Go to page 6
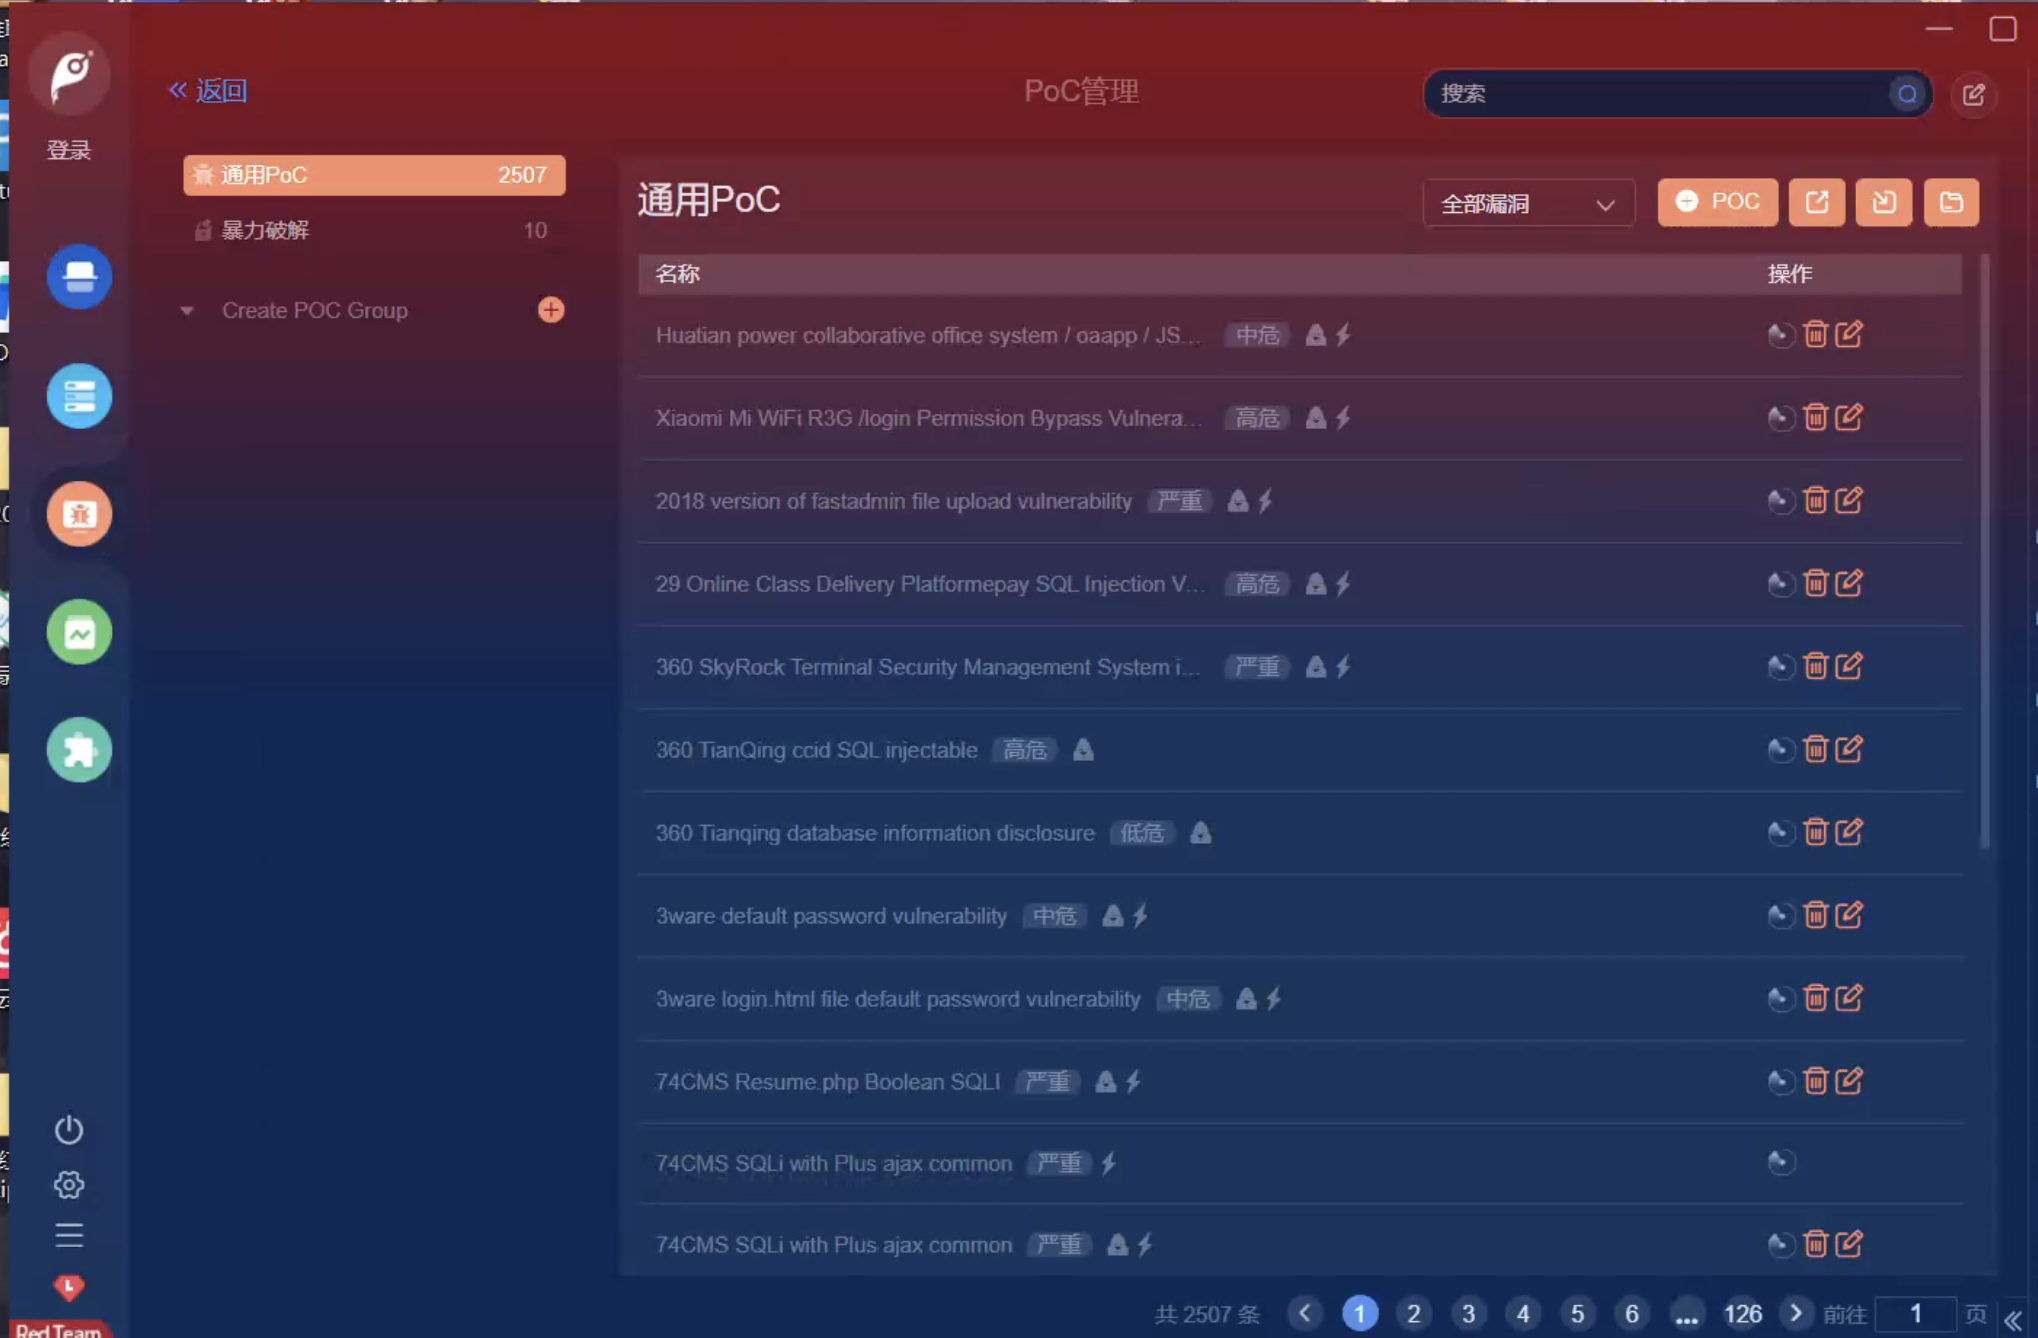The width and height of the screenshot is (2038, 1338). (1632, 1313)
